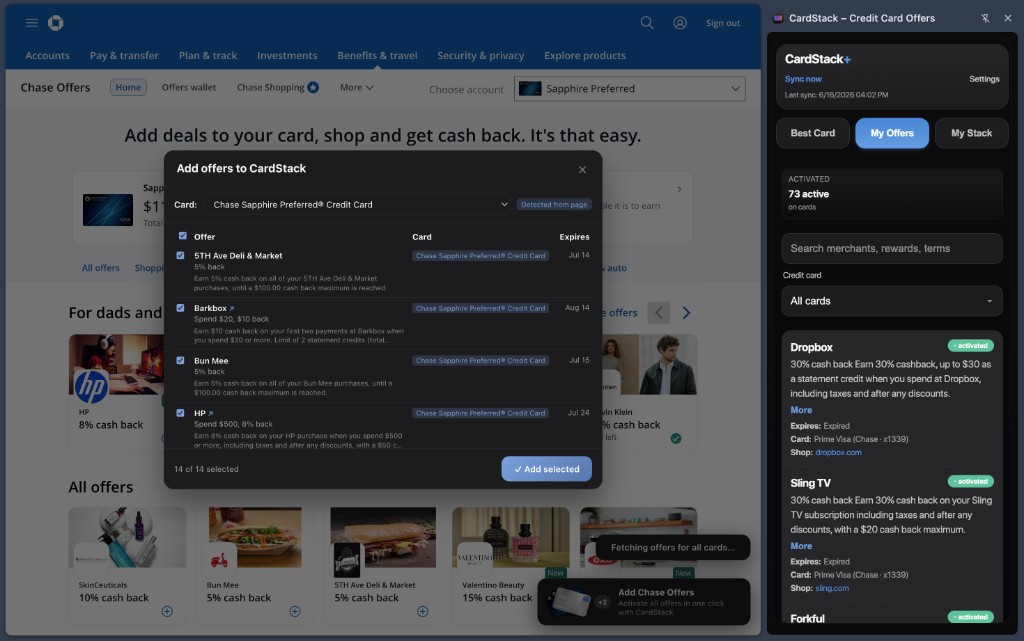
Task: Click the Card tag in the Barkbox row
Action: [480, 308]
